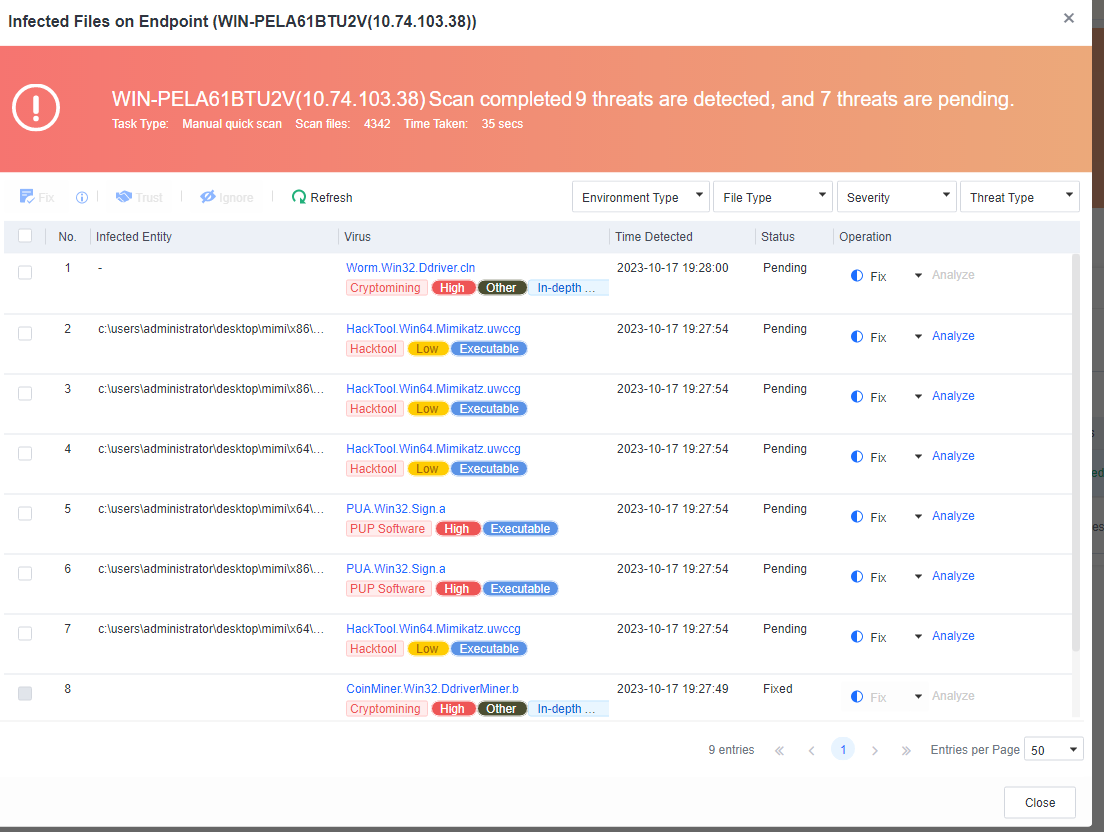Expand the Fix options arrow for row 3
This screenshot has width=1104, height=832.
[918, 396]
